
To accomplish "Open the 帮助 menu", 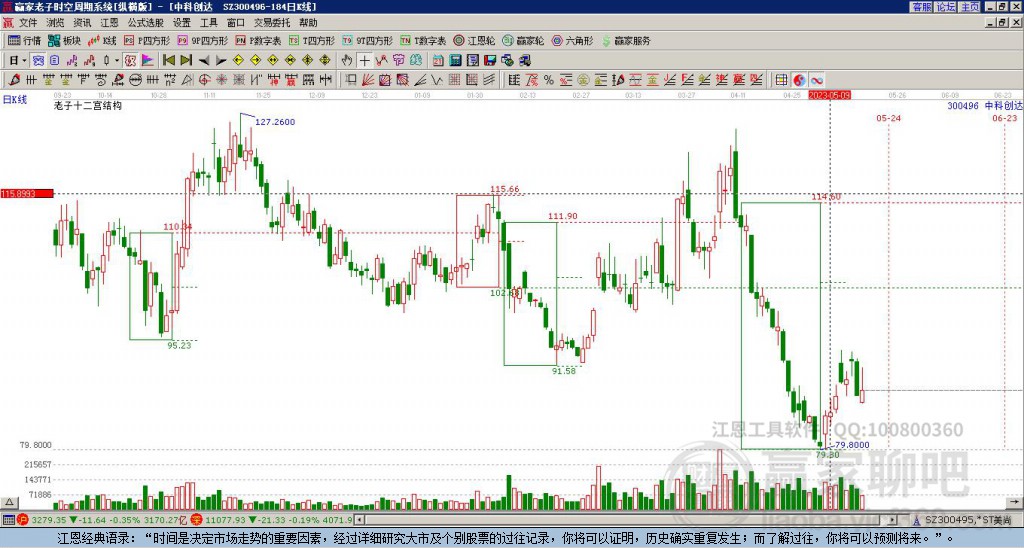I will coord(308,23).
